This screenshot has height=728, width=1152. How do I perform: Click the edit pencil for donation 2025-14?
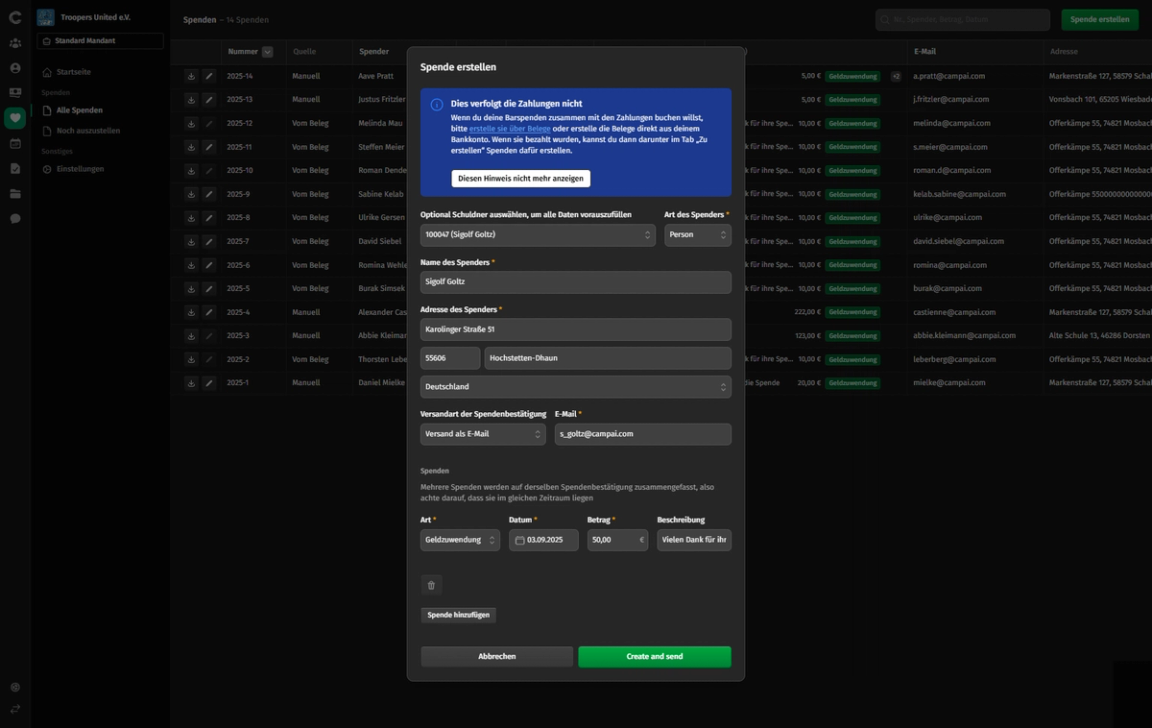coord(209,76)
